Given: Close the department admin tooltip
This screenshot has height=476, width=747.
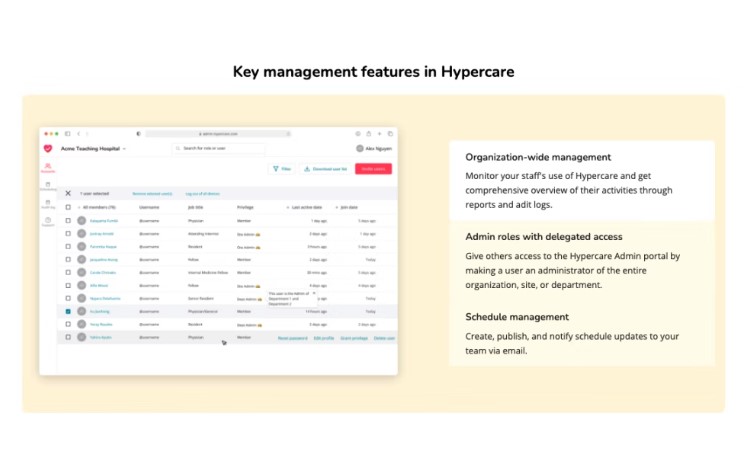Looking at the screenshot, I should 313,293.
